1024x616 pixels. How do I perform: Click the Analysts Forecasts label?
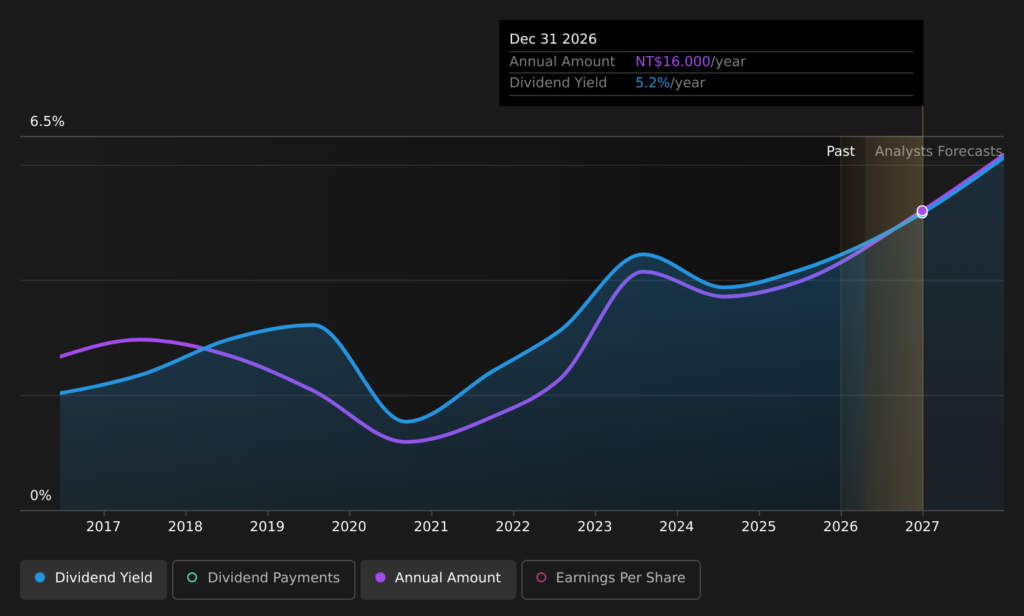(938, 151)
